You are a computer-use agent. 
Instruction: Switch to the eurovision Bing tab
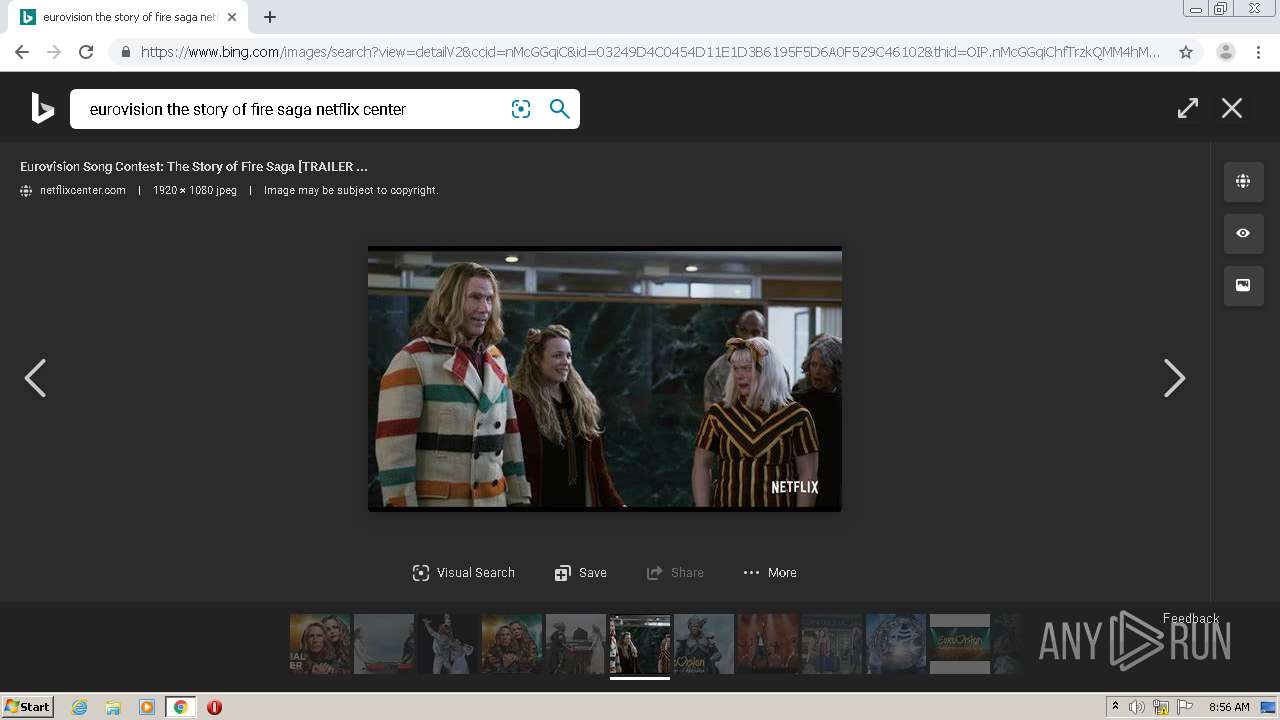coord(128,17)
